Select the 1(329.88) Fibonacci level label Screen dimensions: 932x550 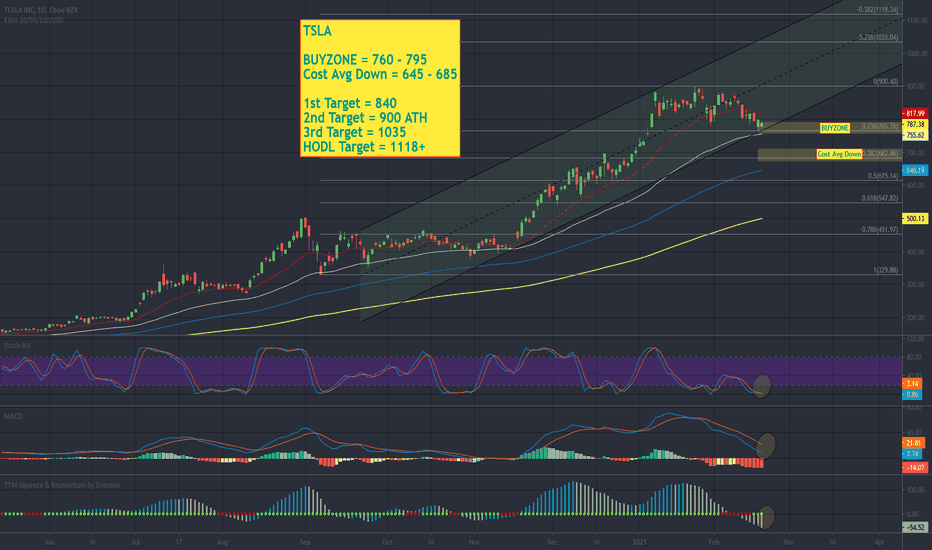coord(886,270)
